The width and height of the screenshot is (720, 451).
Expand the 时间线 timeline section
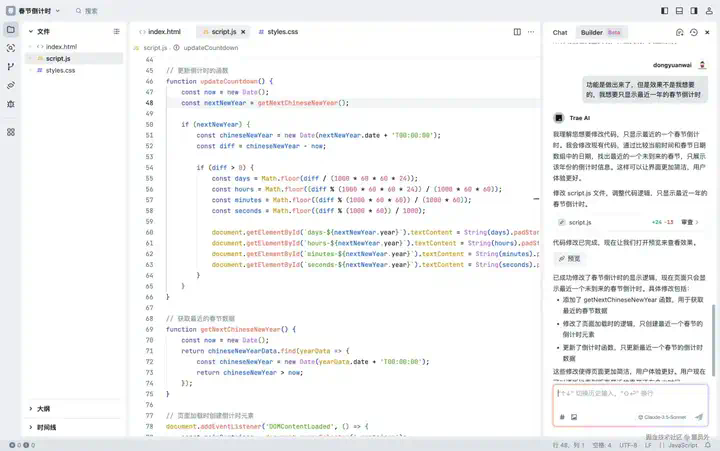coord(42,427)
